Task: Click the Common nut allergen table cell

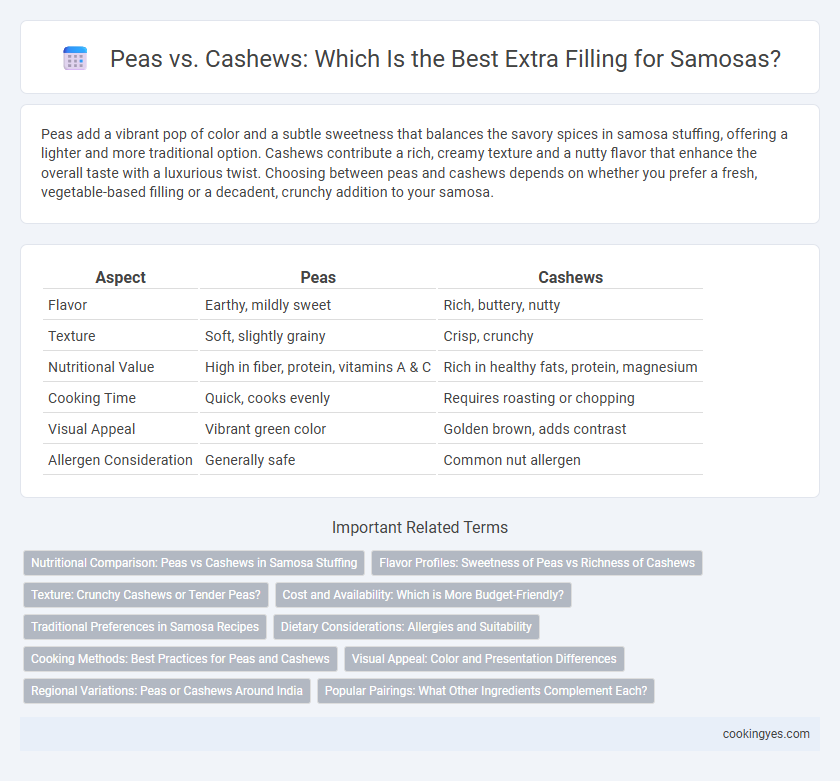Action: [x=512, y=460]
